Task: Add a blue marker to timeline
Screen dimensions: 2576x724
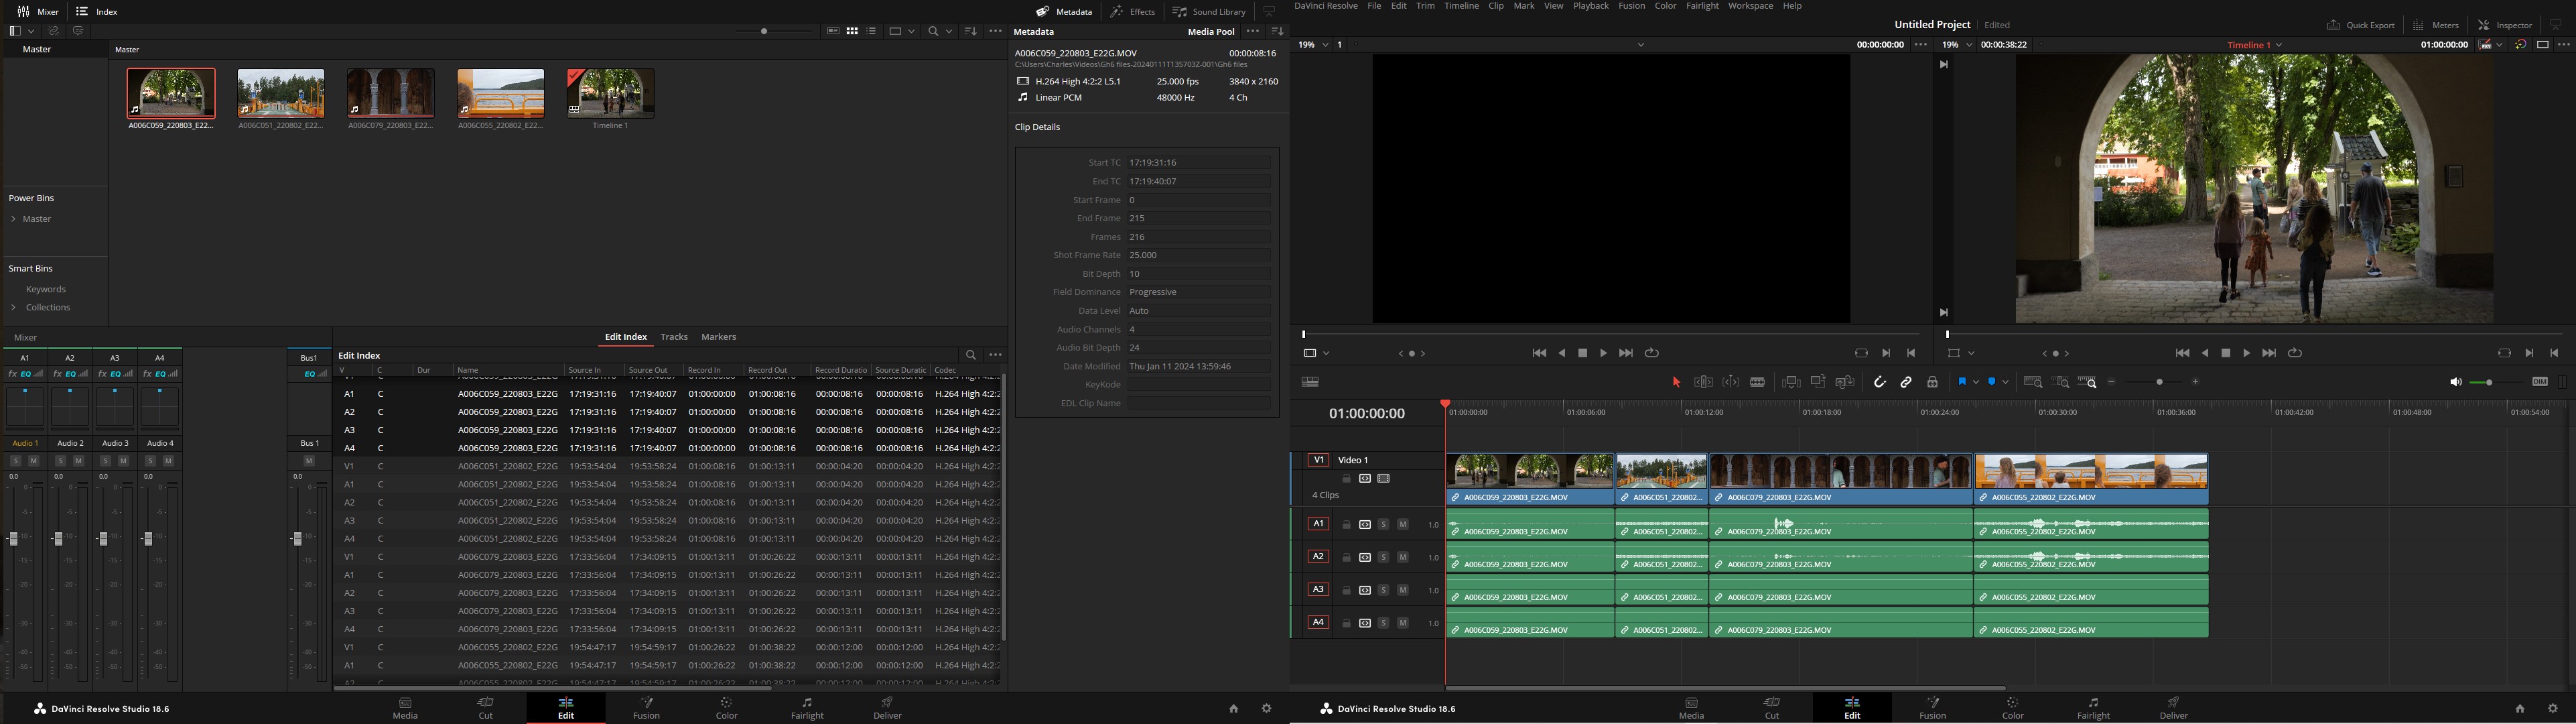Action: click(x=1992, y=382)
